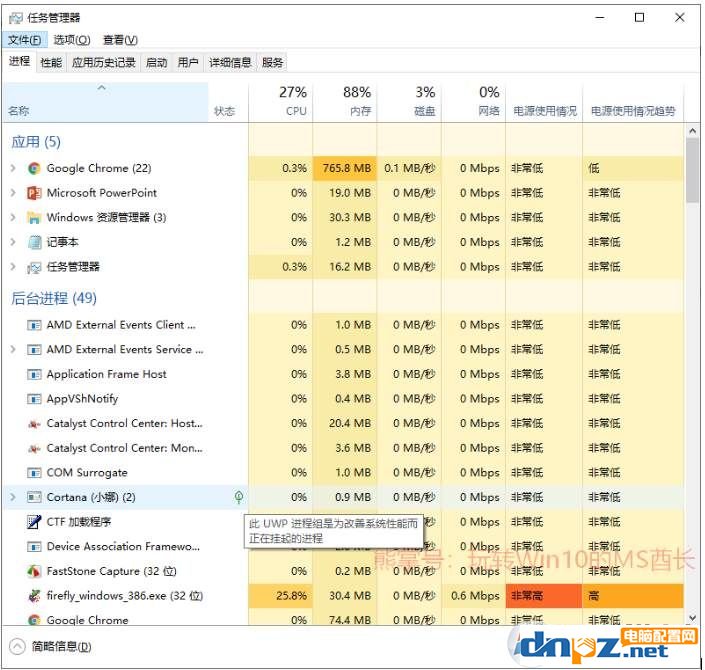705x670 pixels.
Task: Click the Cortana (小娜) process icon
Action: point(34,498)
